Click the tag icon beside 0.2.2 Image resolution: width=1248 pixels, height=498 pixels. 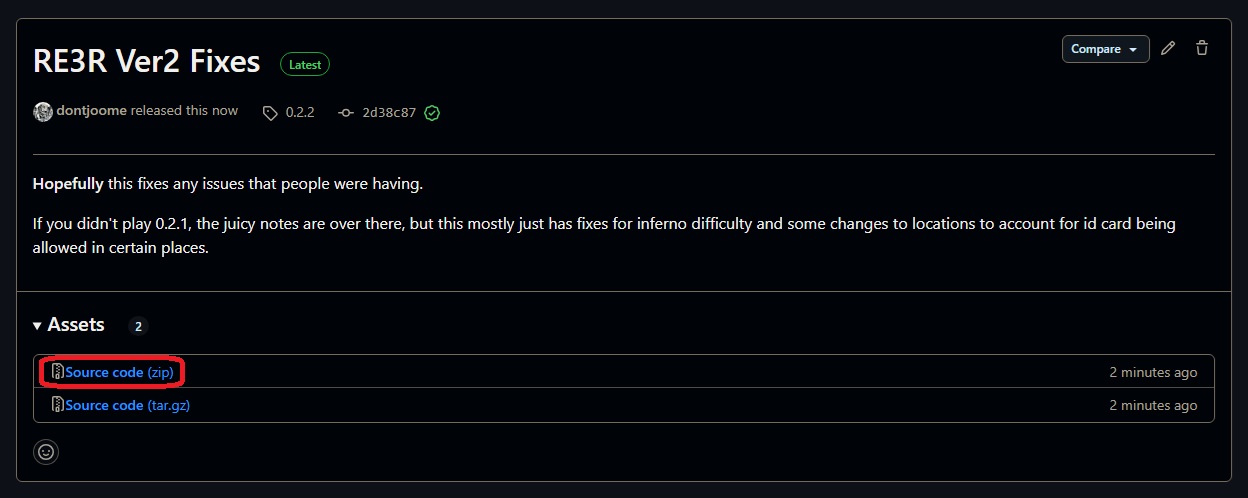tap(270, 113)
